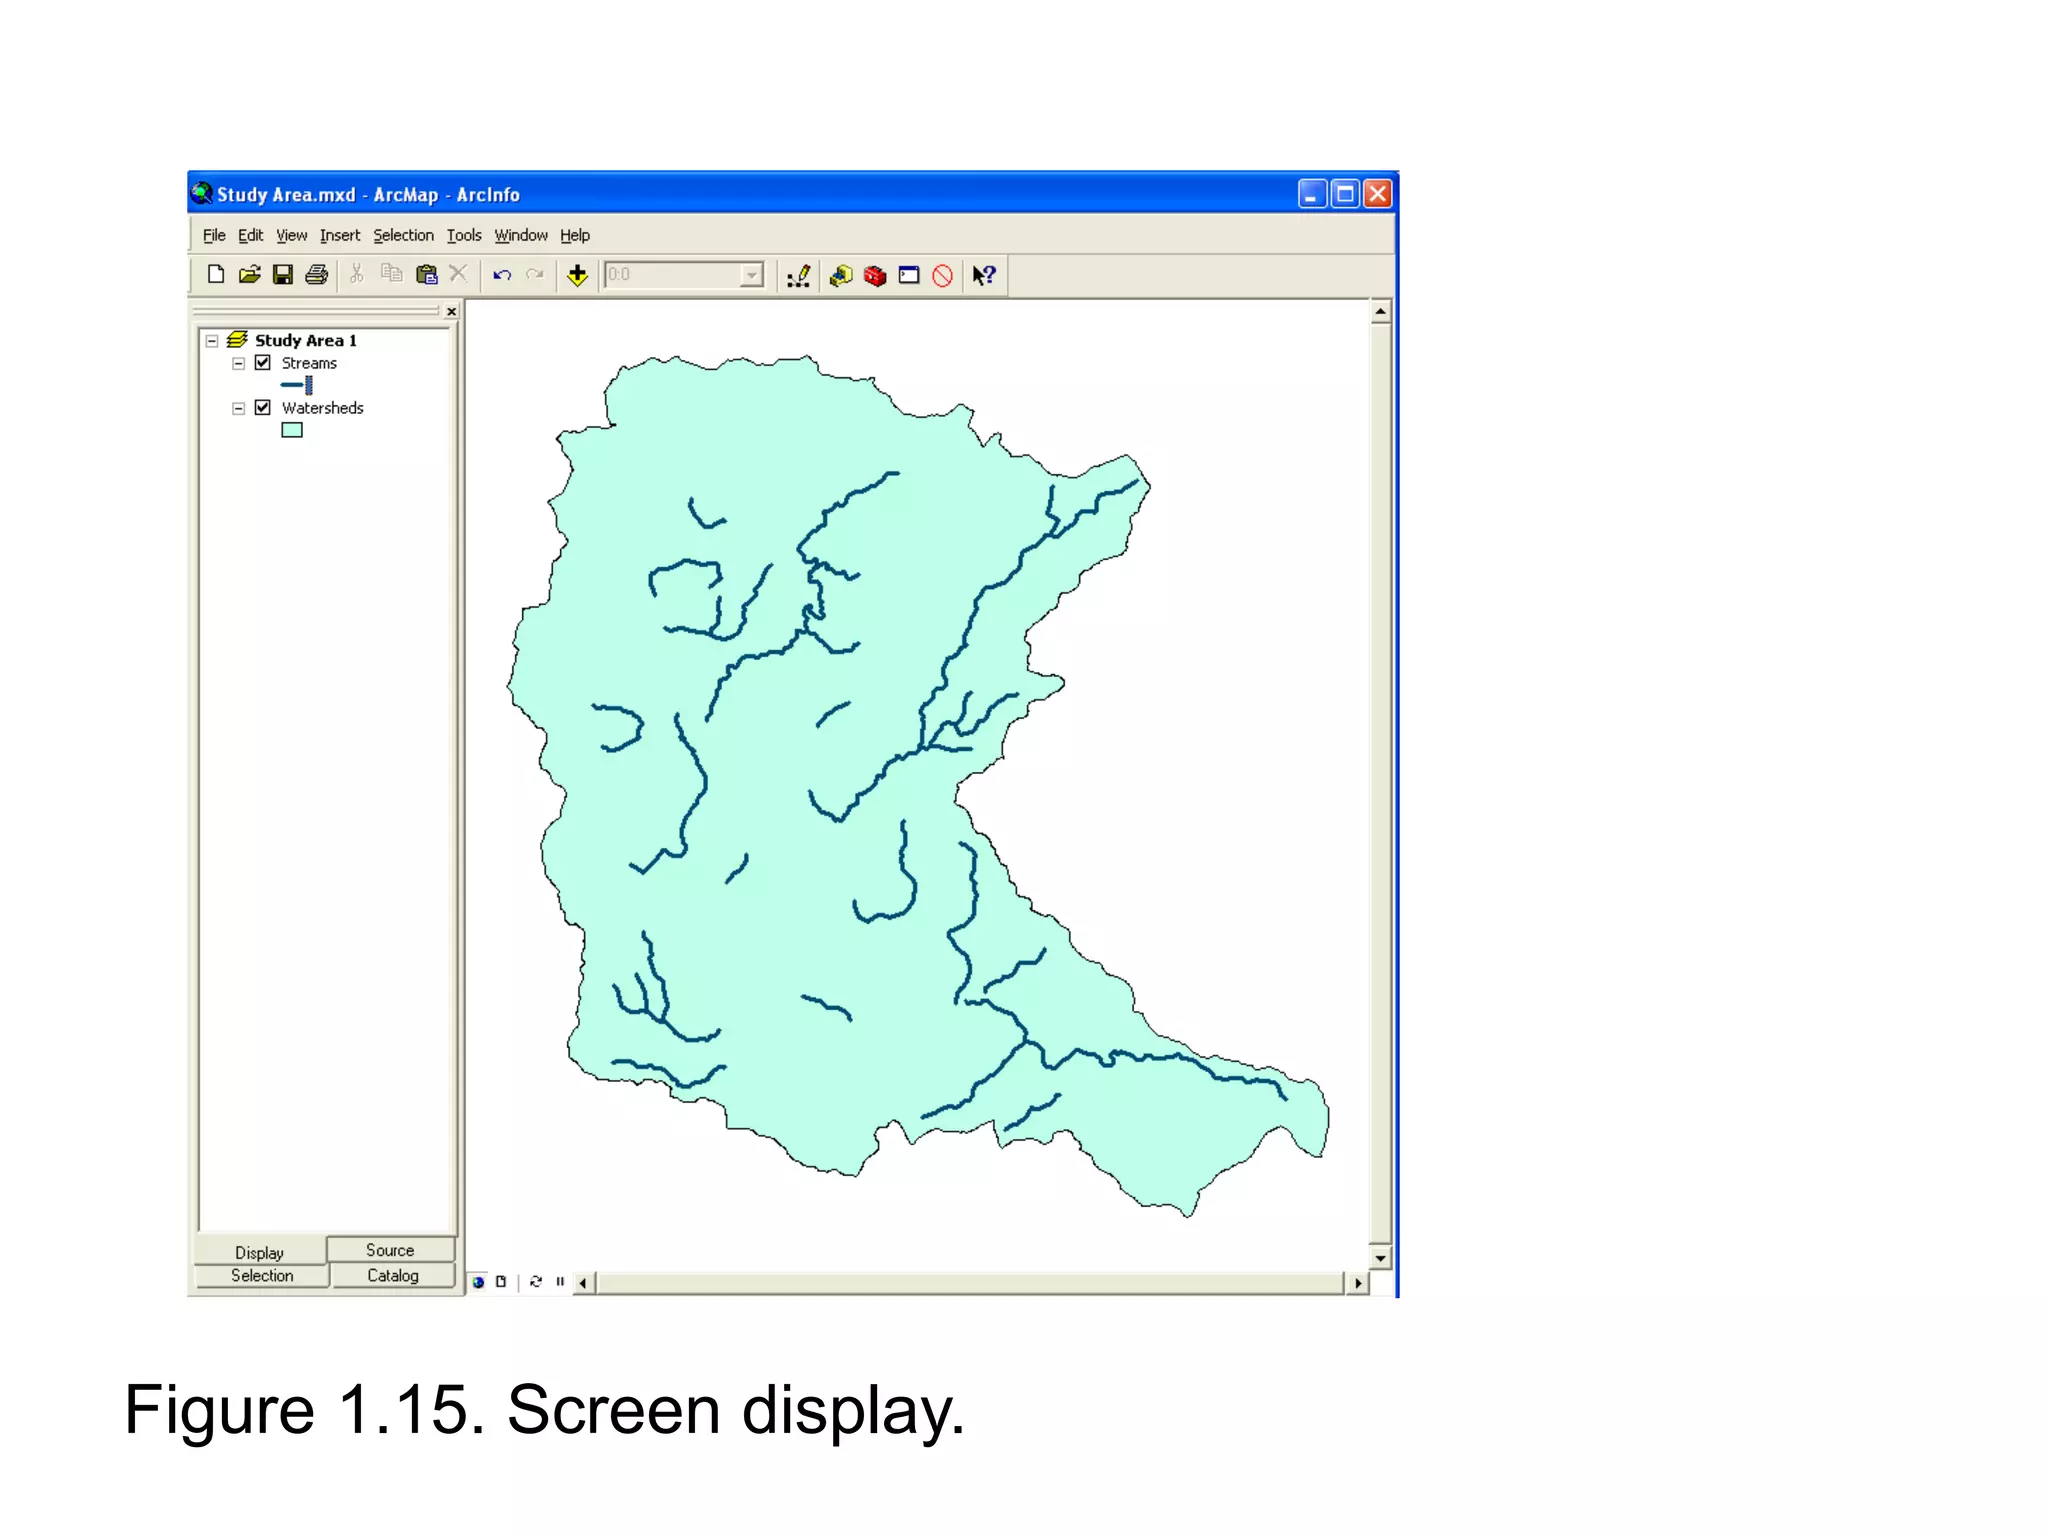The height and width of the screenshot is (1536, 2048).
Task: Minimize the ArcMap window
Action: 1312,194
